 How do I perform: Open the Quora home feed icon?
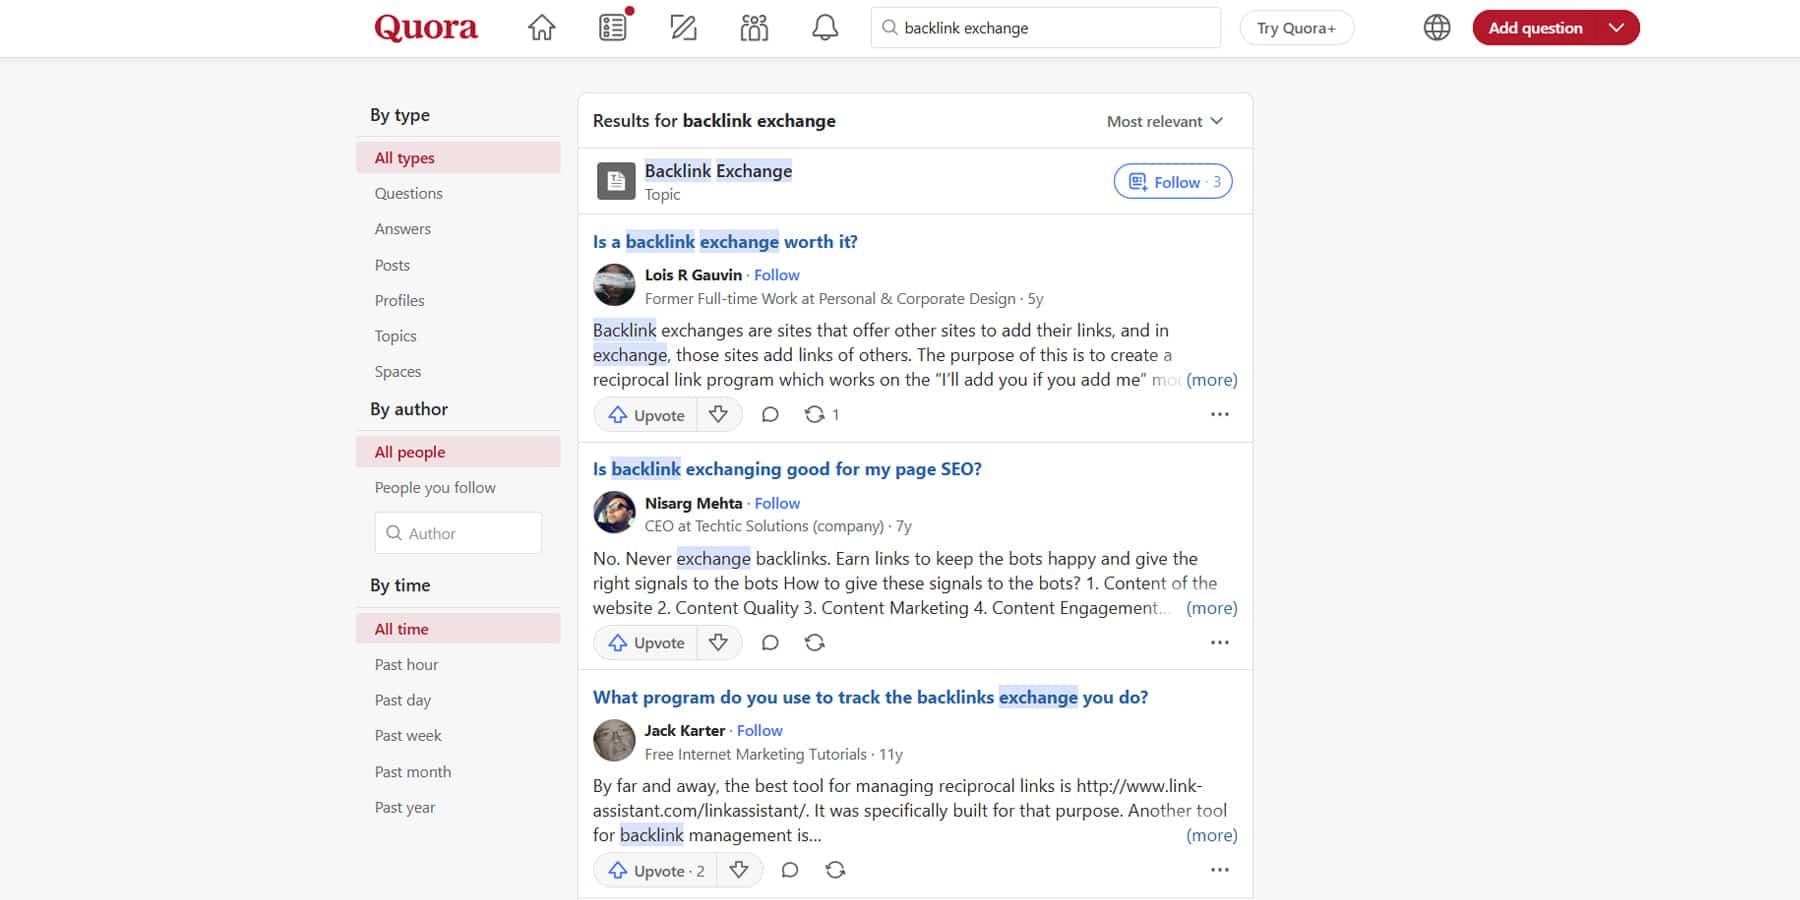541,27
